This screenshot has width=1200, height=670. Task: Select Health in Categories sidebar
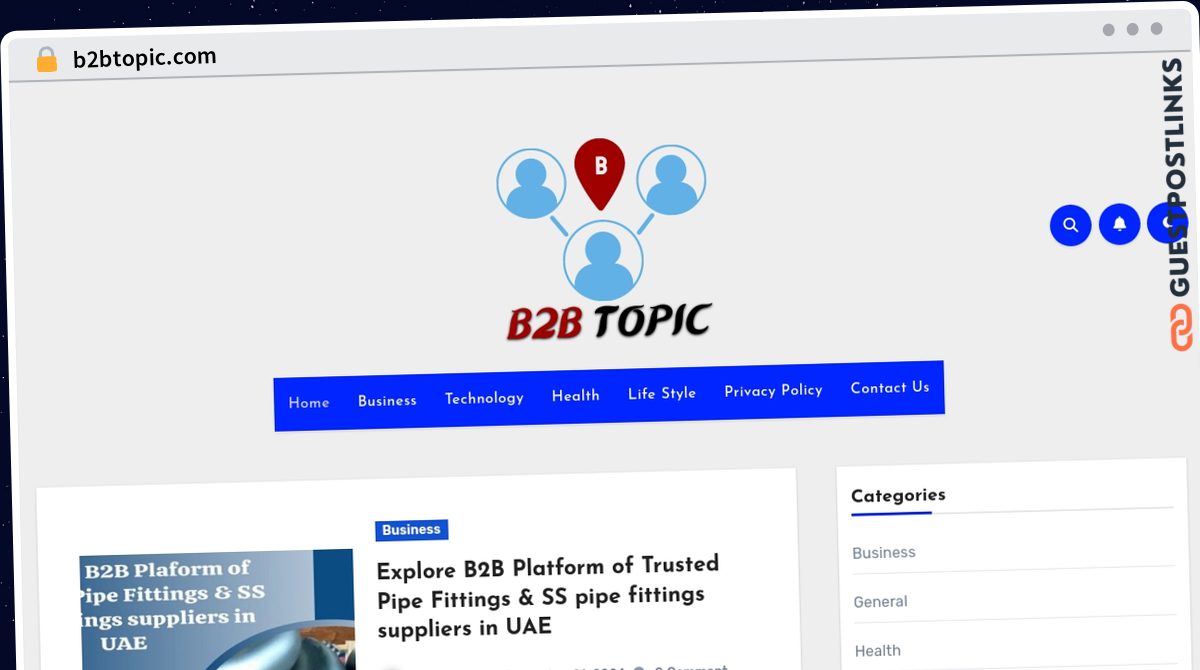878,650
